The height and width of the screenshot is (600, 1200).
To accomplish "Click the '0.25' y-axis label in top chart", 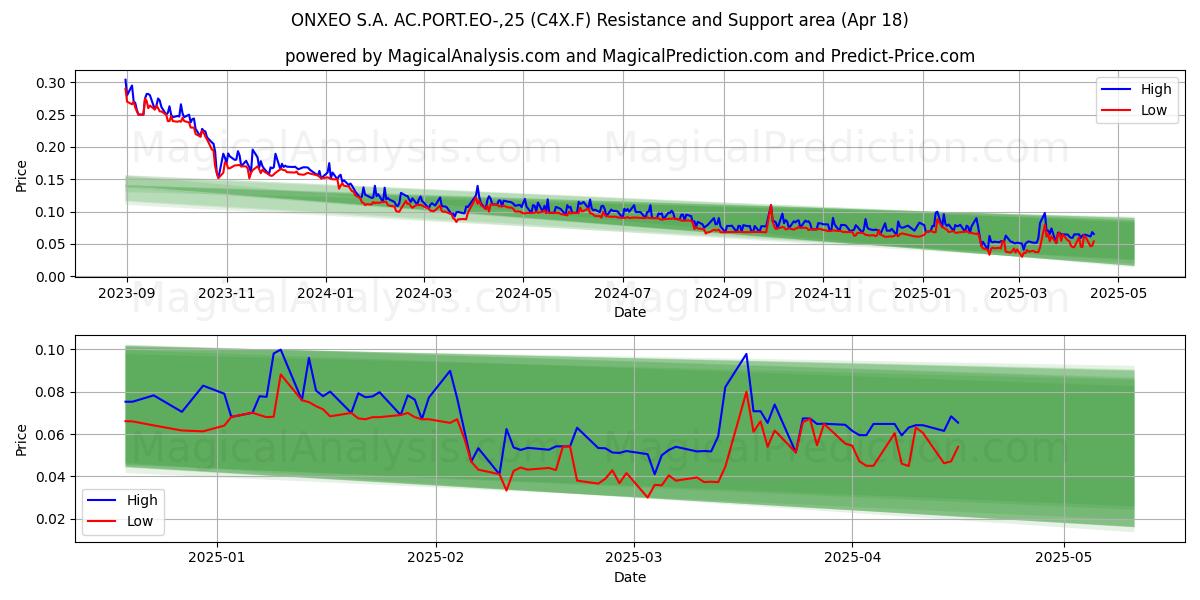I will tap(50, 115).
